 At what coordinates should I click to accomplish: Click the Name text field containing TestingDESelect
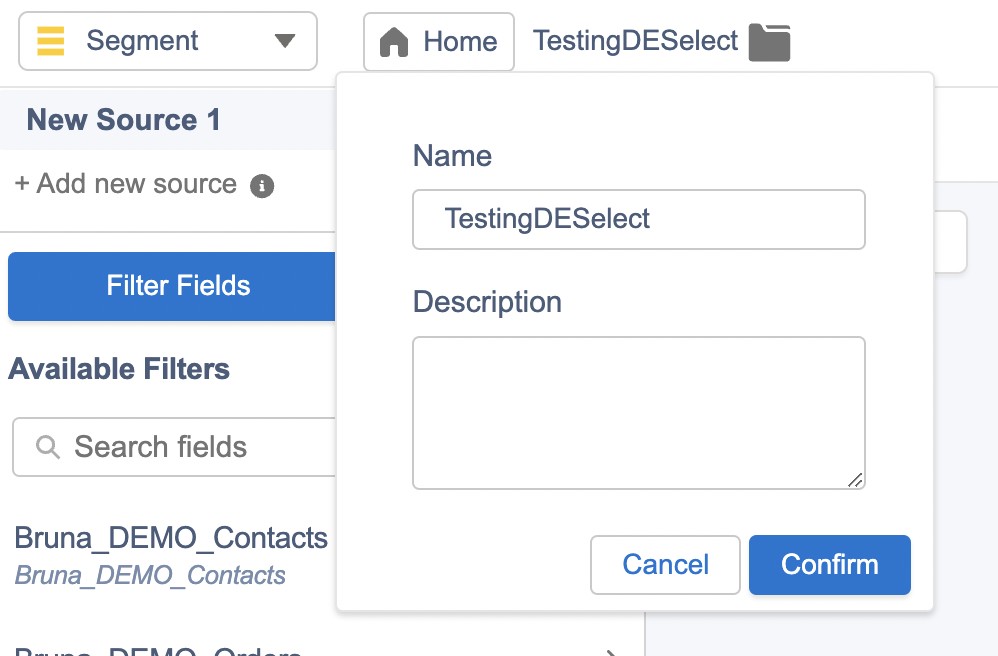[x=638, y=219]
